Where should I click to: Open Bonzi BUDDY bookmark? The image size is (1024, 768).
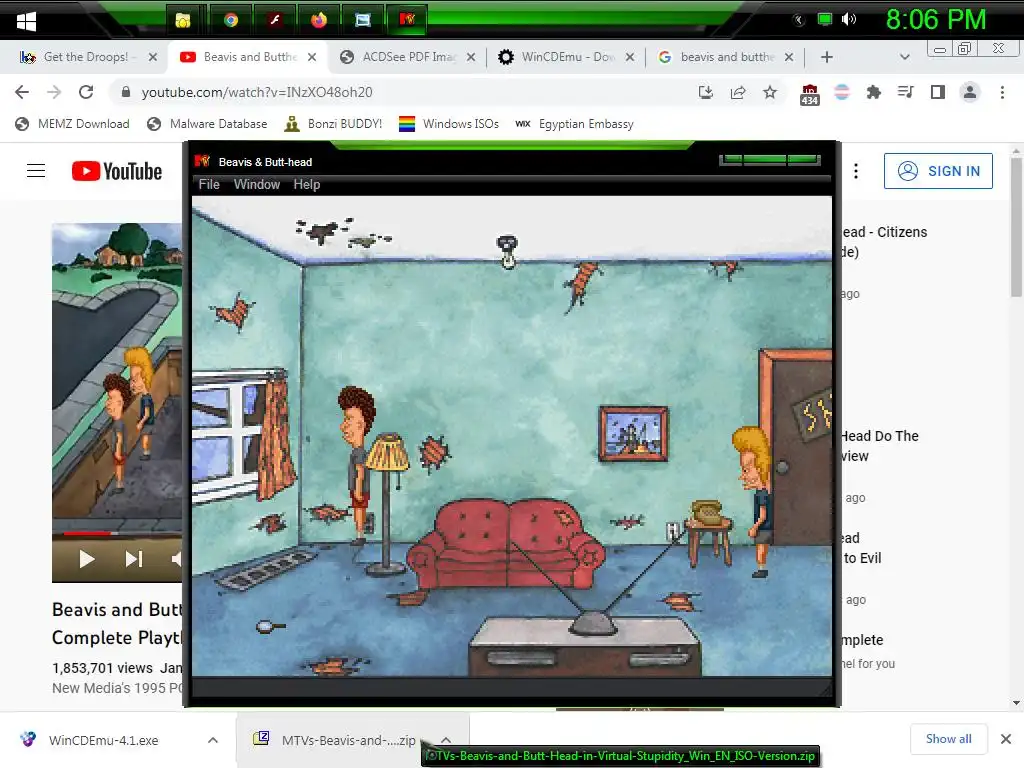coord(333,124)
